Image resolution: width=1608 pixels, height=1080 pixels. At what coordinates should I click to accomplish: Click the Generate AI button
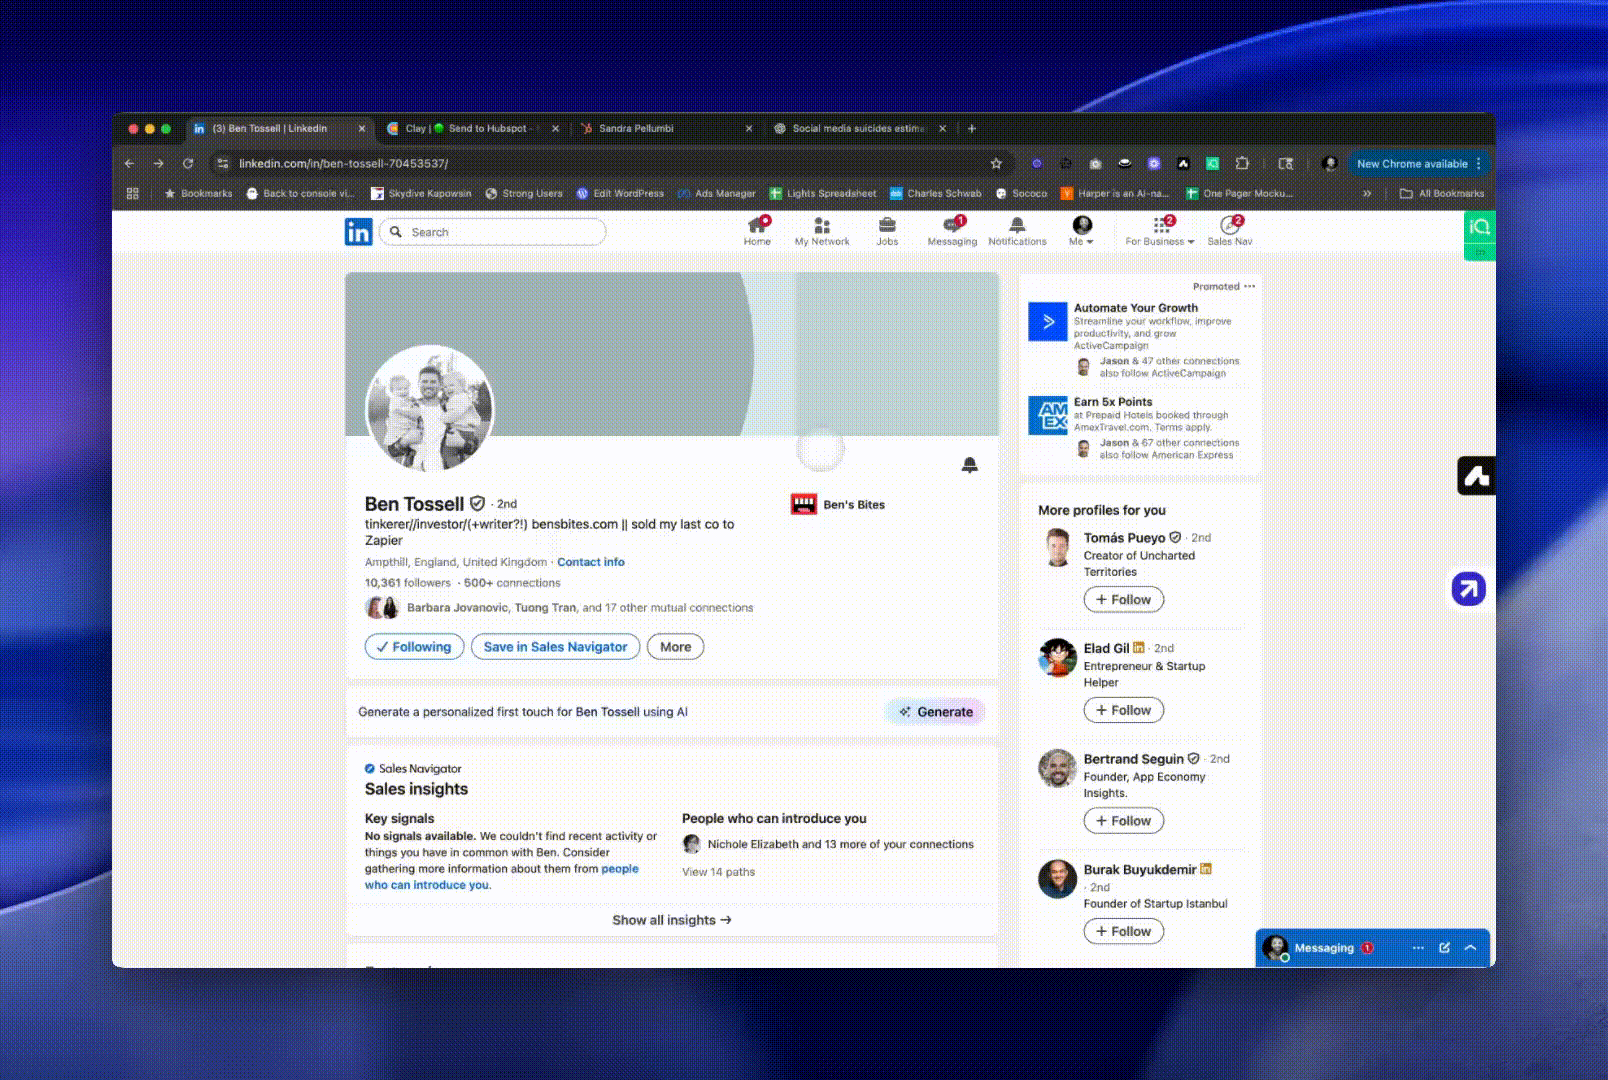[x=935, y=712]
